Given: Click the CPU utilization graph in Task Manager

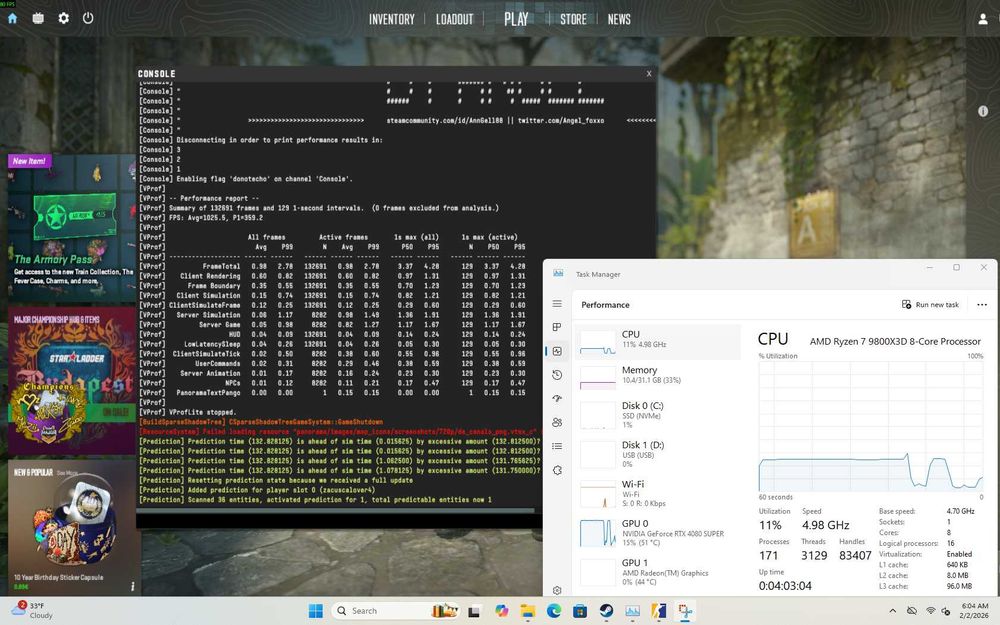Looking at the screenshot, I should pyautogui.click(x=871, y=426).
